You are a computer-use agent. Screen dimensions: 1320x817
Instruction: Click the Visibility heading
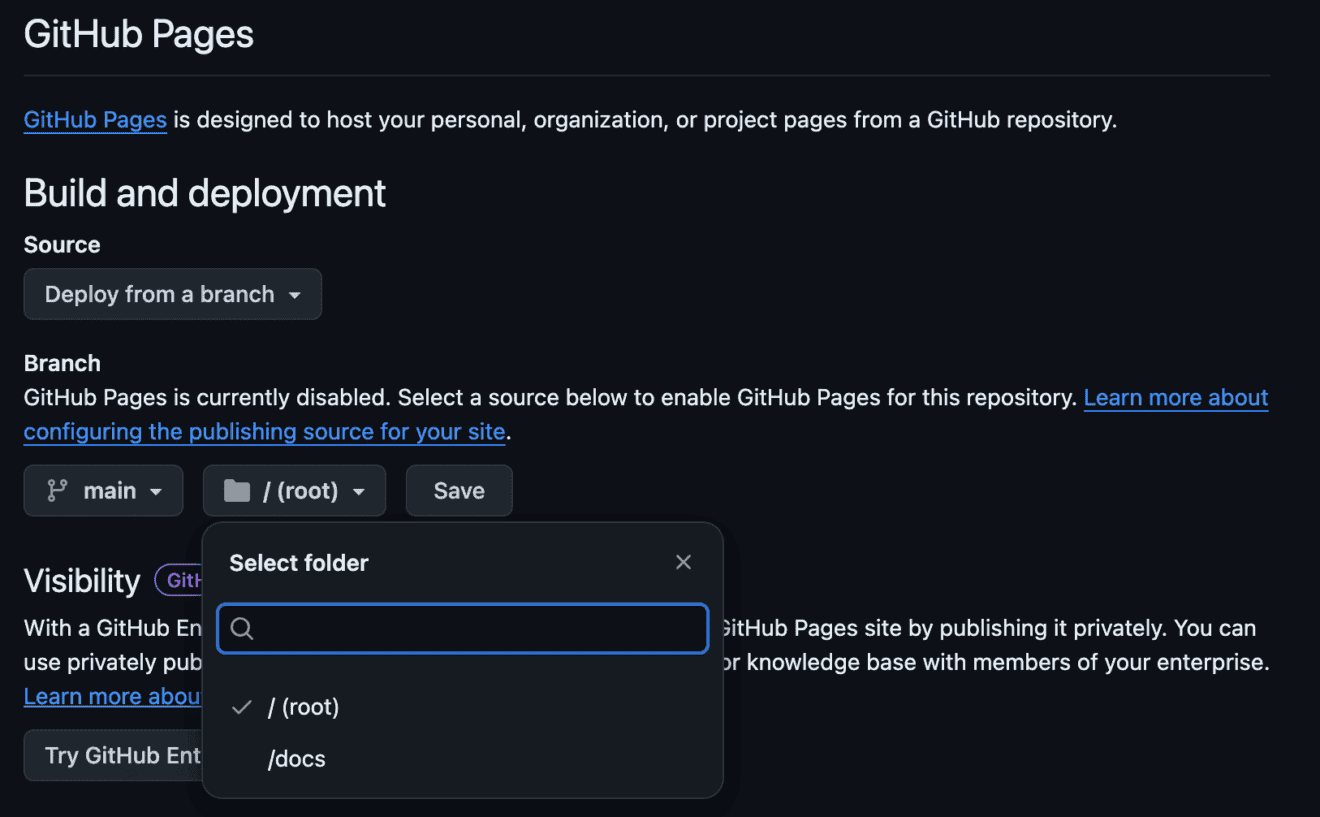click(82, 581)
